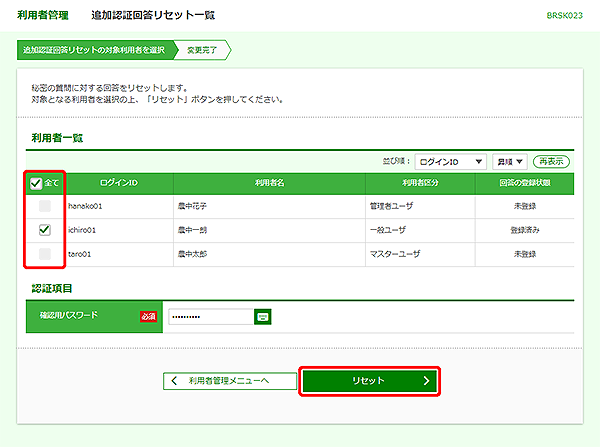Click the user name 農中太郎
The image size is (600, 447).
[x=192, y=254]
